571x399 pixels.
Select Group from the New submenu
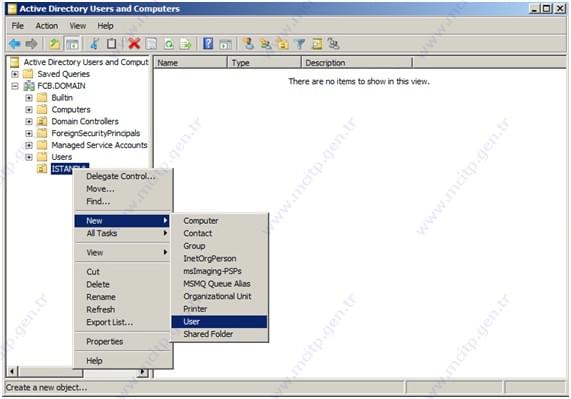(219, 246)
